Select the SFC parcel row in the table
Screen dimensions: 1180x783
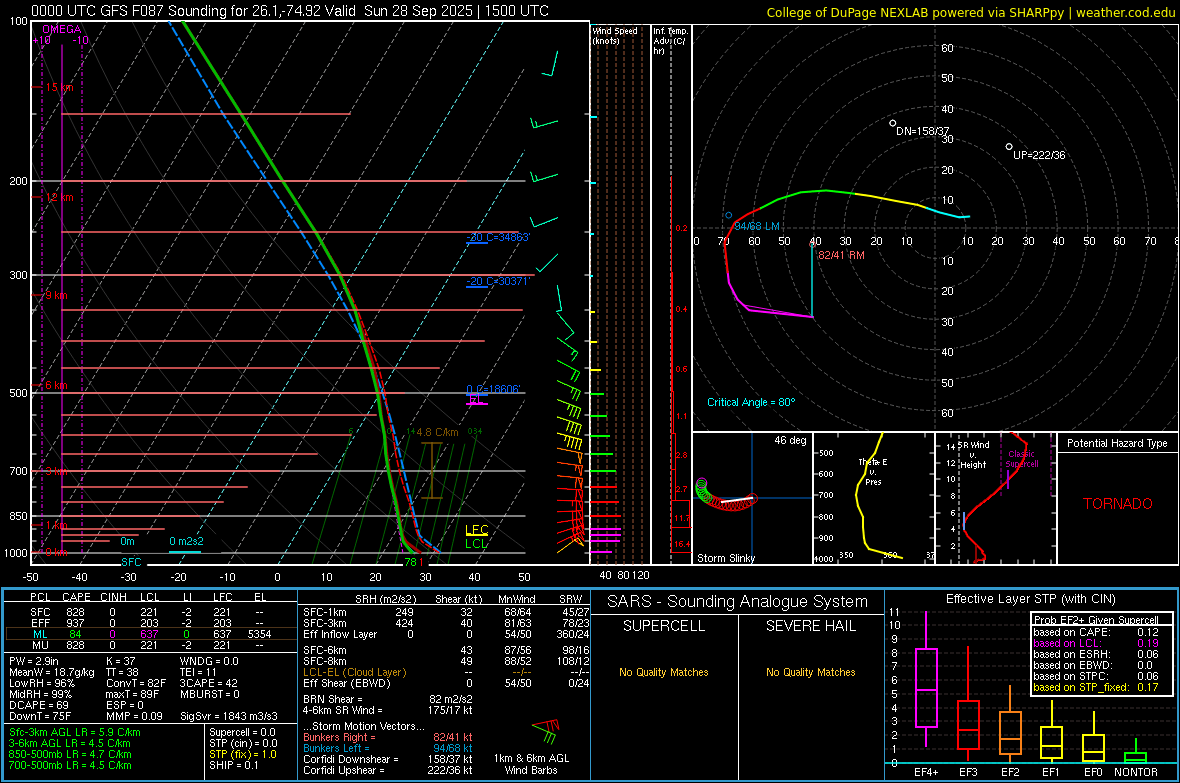click(151, 612)
